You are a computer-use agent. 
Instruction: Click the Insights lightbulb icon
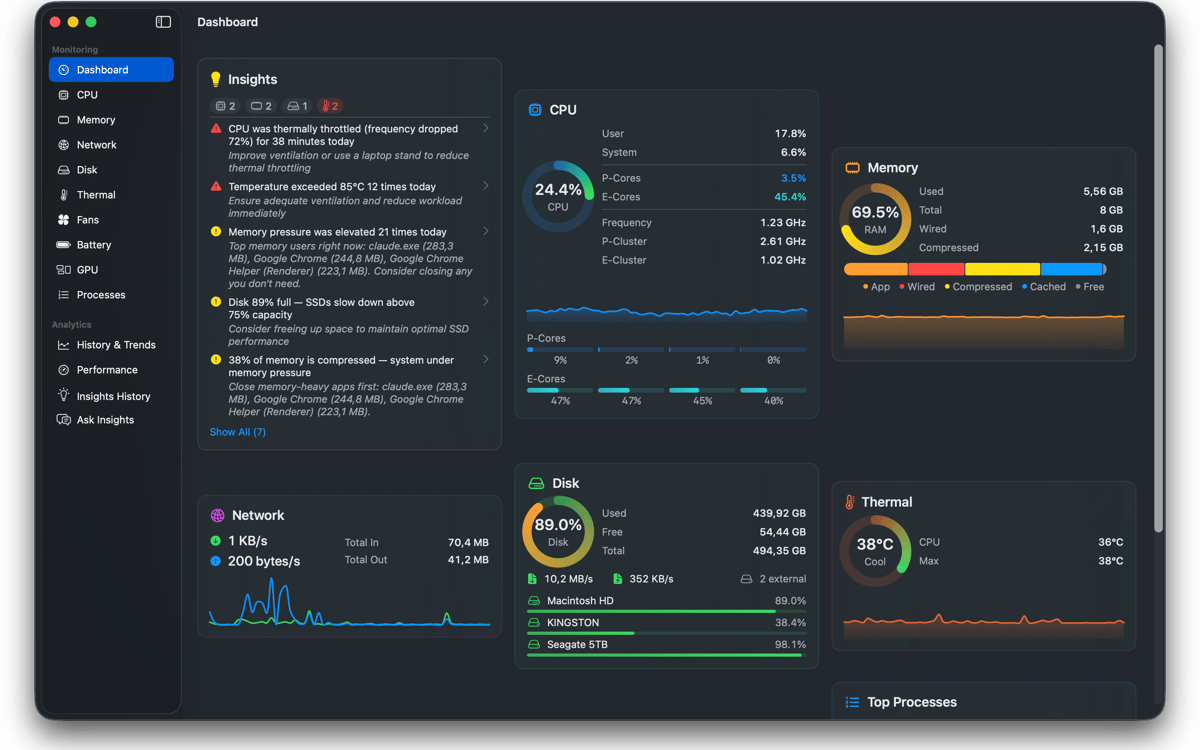click(x=215, y=79)
